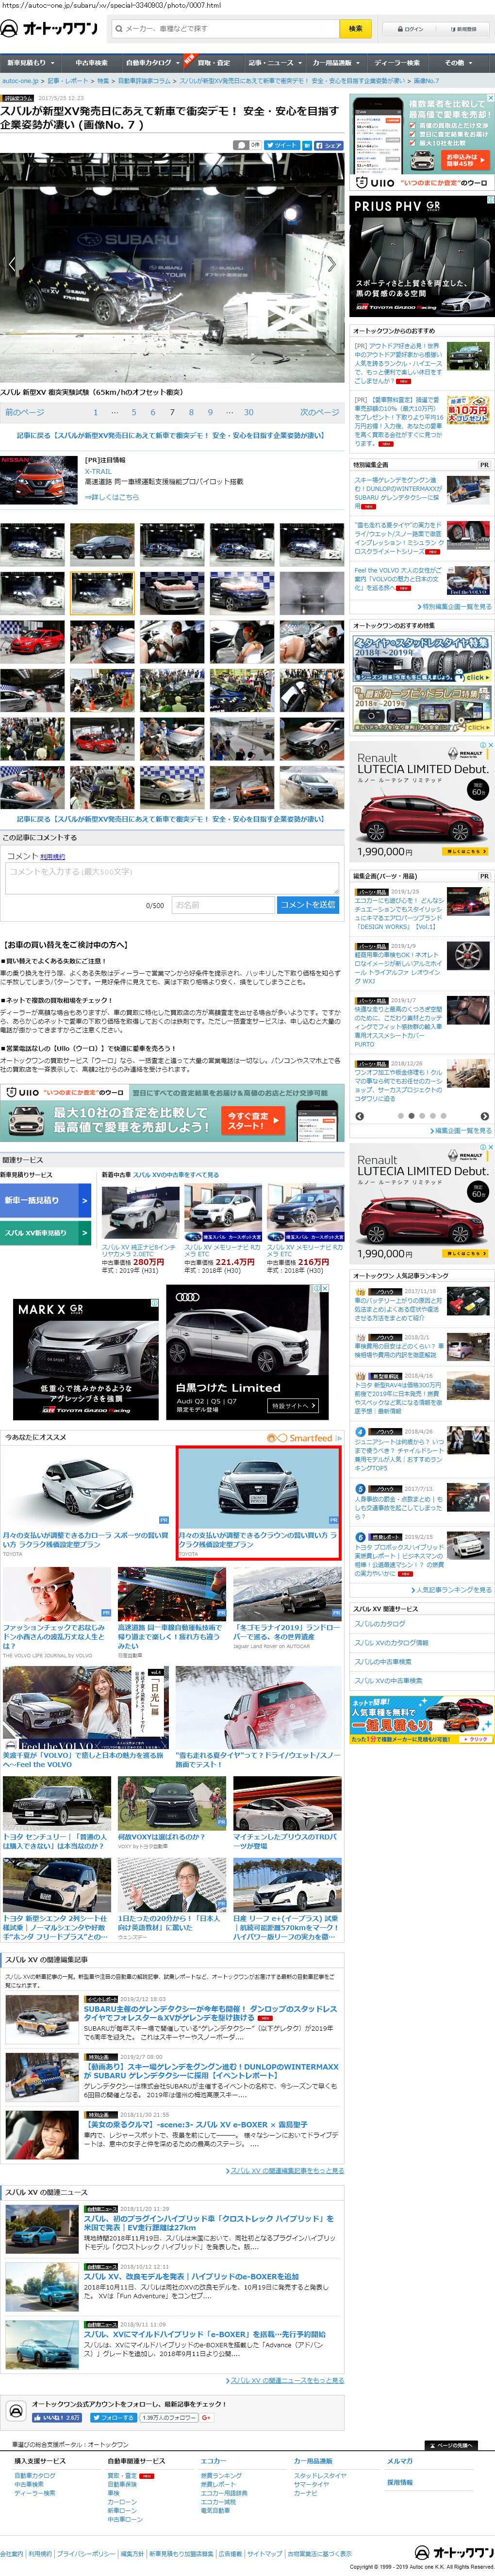This screenshot has width=495, height=2576.
Task: Click the comment text area
Action: click(172, 878)
